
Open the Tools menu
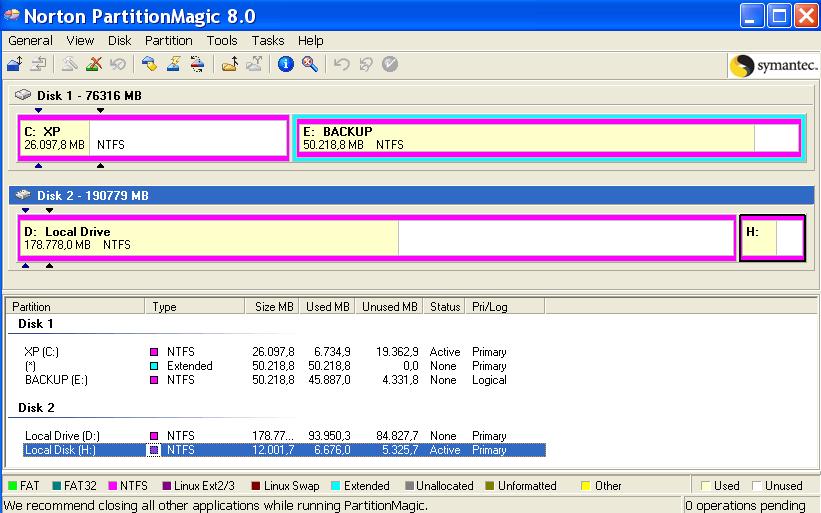pyautogui.click(x=222, y=40)
